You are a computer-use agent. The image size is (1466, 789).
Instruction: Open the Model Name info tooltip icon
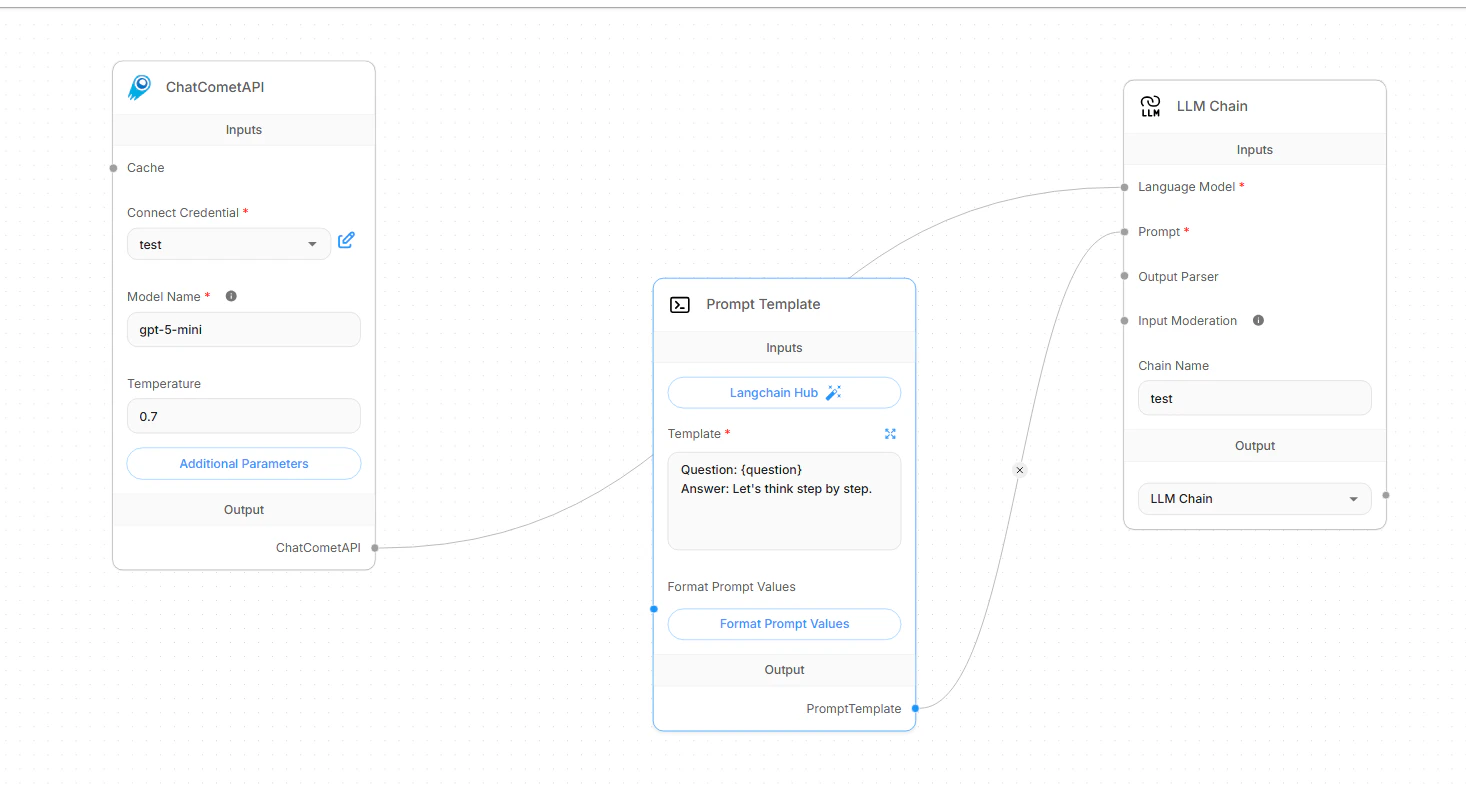[x=231, y=296]
